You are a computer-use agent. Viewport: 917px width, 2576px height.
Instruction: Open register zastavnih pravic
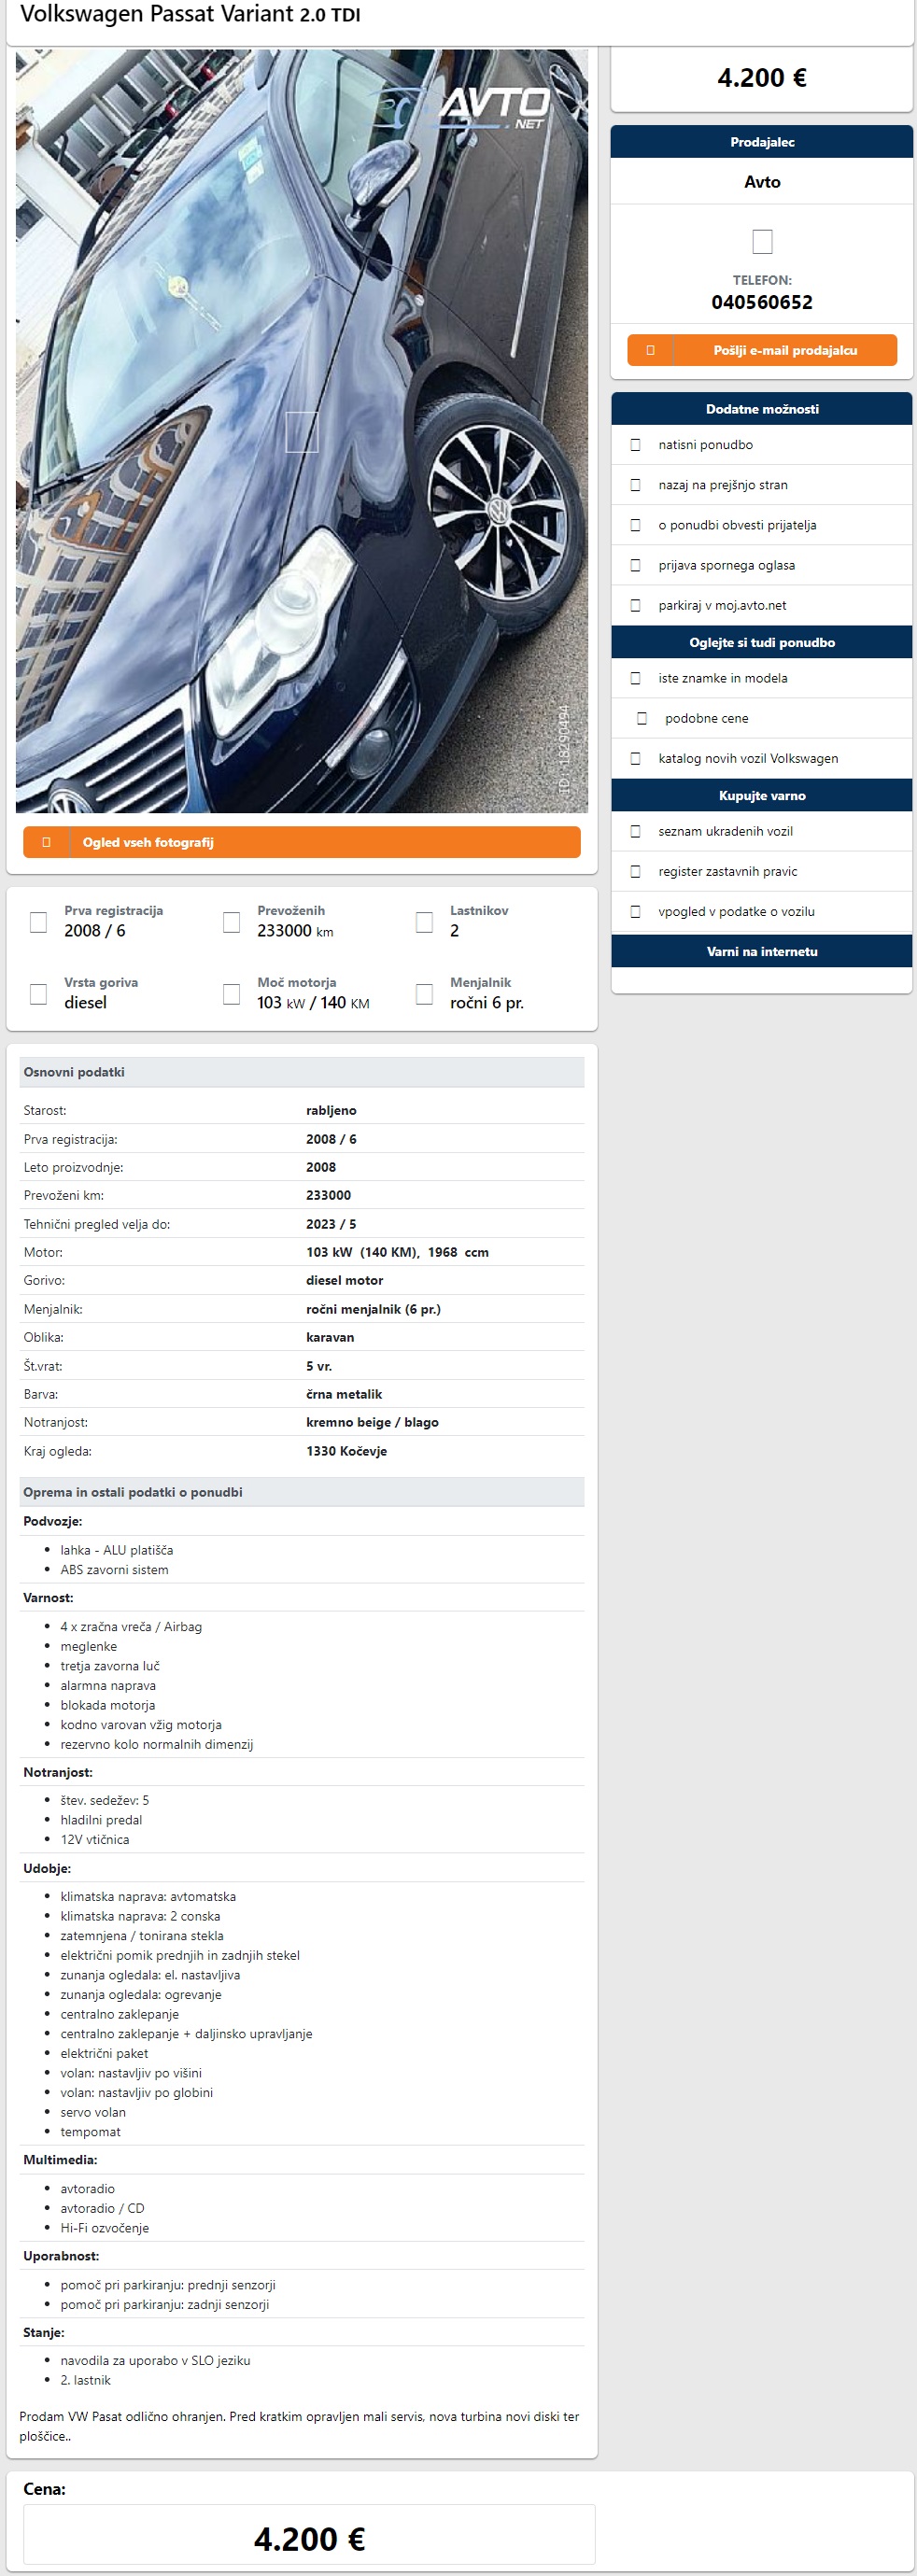click(x=727, y=871)
